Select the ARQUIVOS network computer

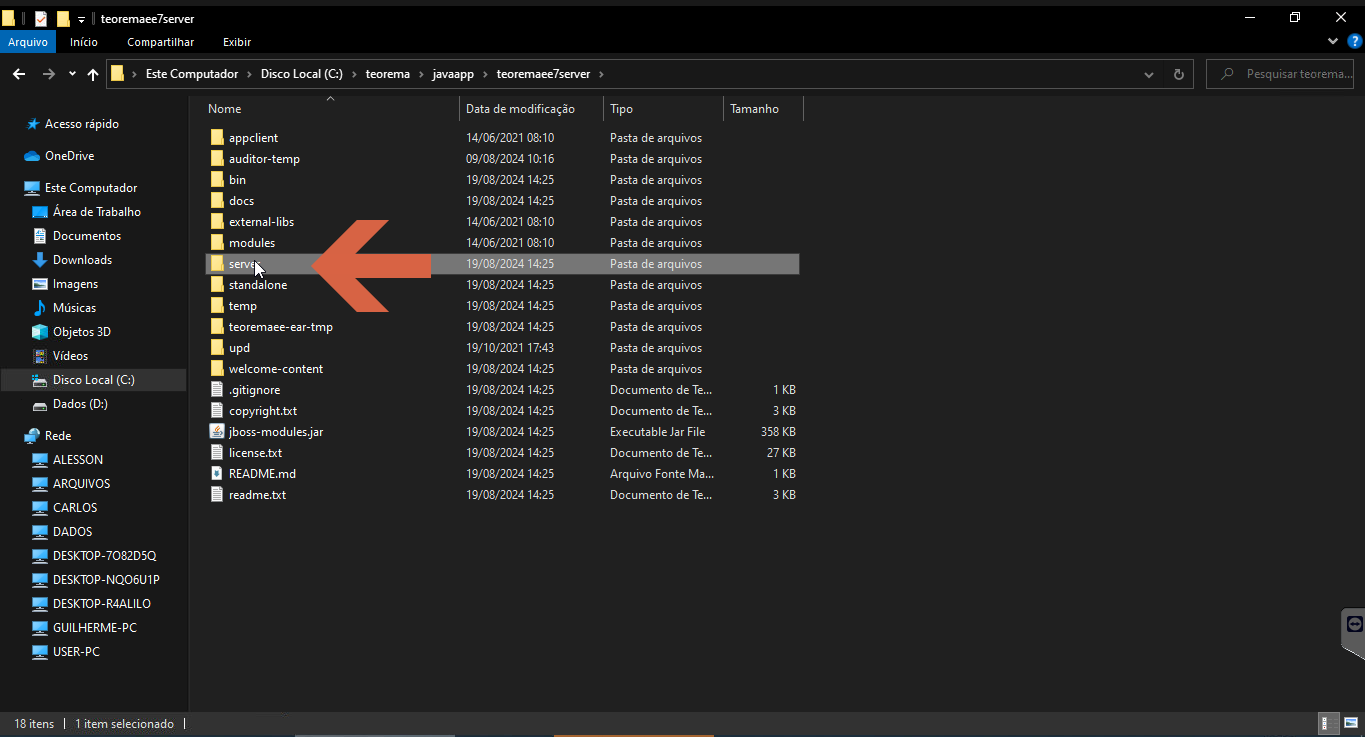coord(81,484)
